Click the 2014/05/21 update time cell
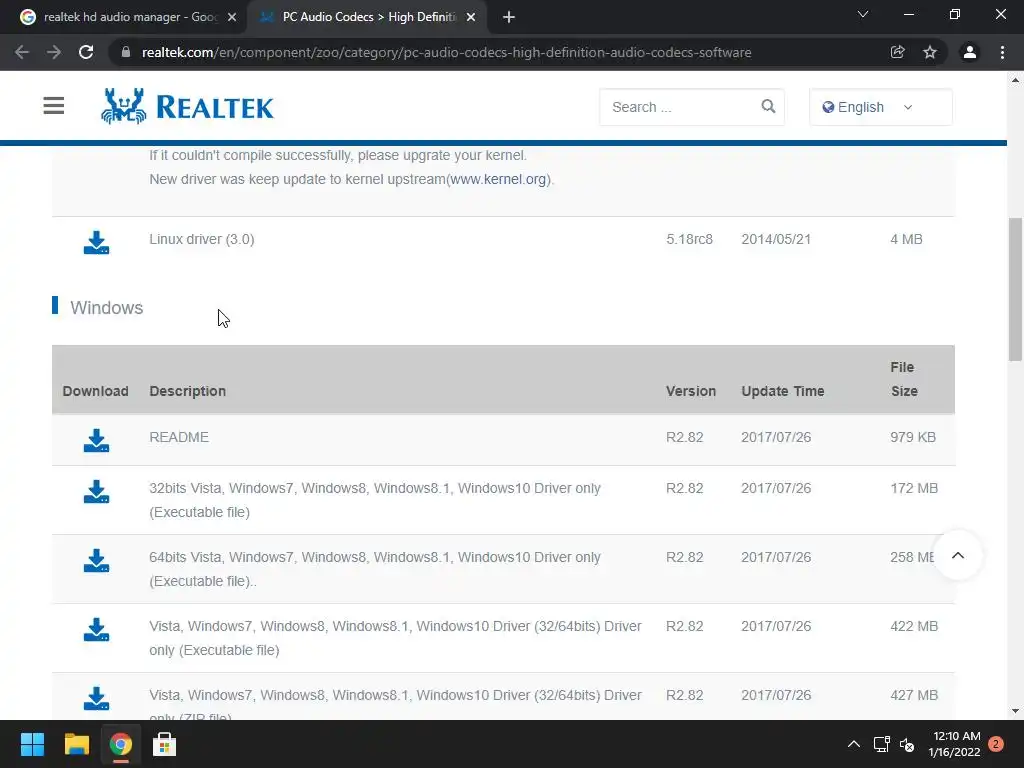The image size is (1024, 768). pos(776,239)
